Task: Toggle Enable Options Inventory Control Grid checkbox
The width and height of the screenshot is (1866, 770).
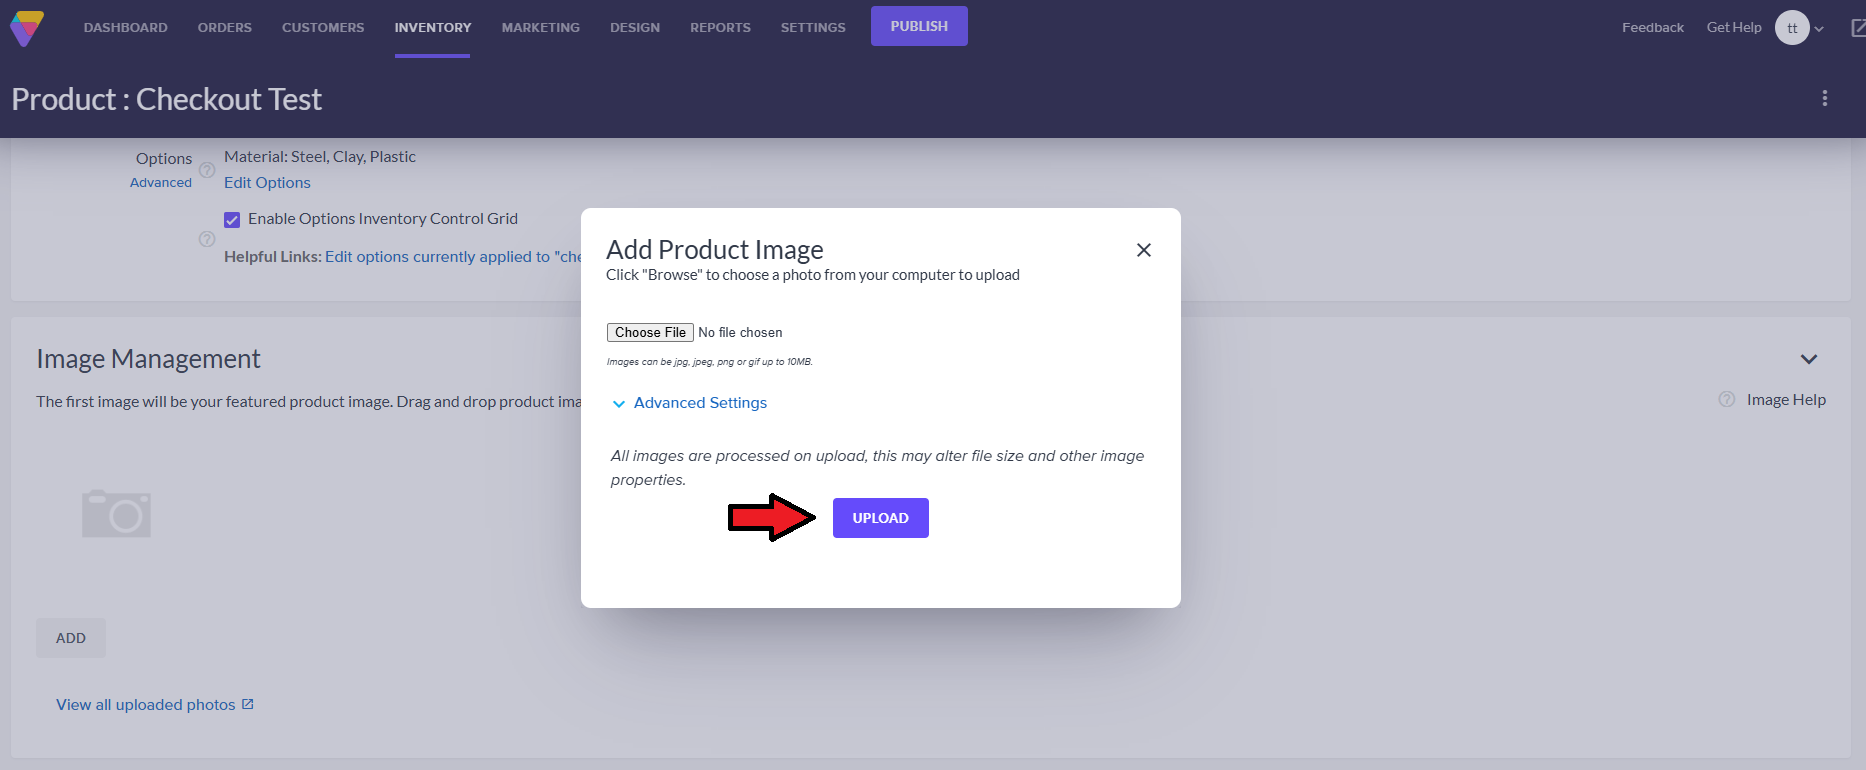Action: [x=232, y=220]
